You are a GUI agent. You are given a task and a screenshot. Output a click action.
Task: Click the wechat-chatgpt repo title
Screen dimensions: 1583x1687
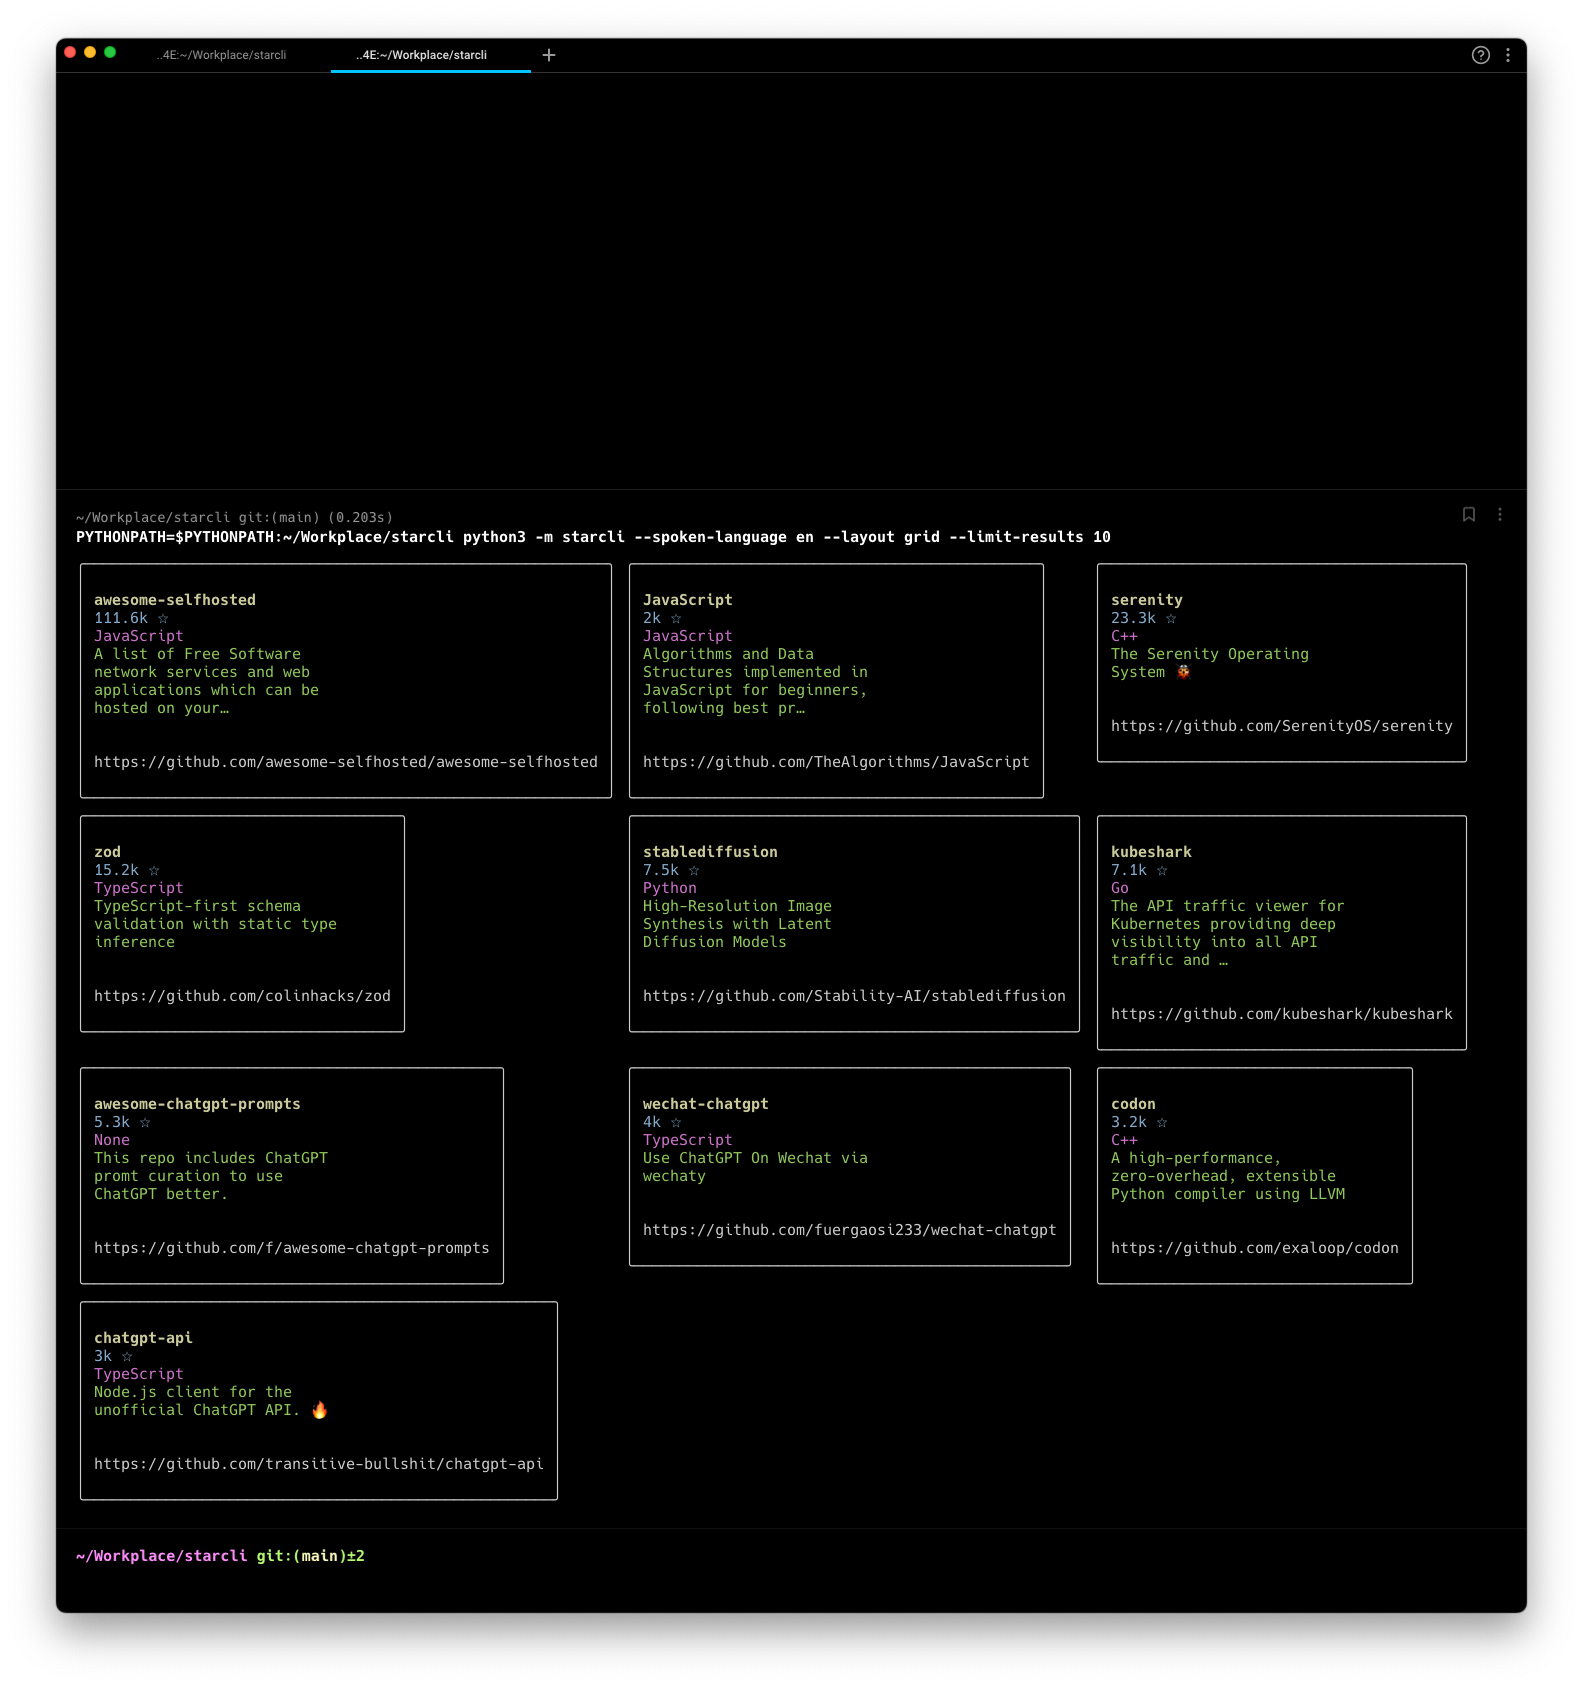[x=706, y=1104]
